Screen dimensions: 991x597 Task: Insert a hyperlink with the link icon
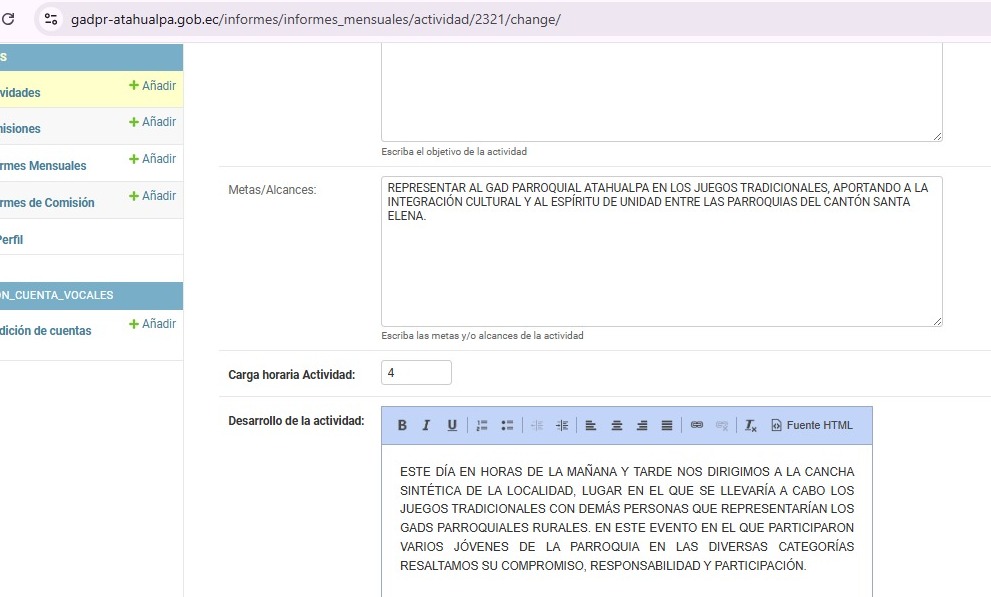(697, 425)
